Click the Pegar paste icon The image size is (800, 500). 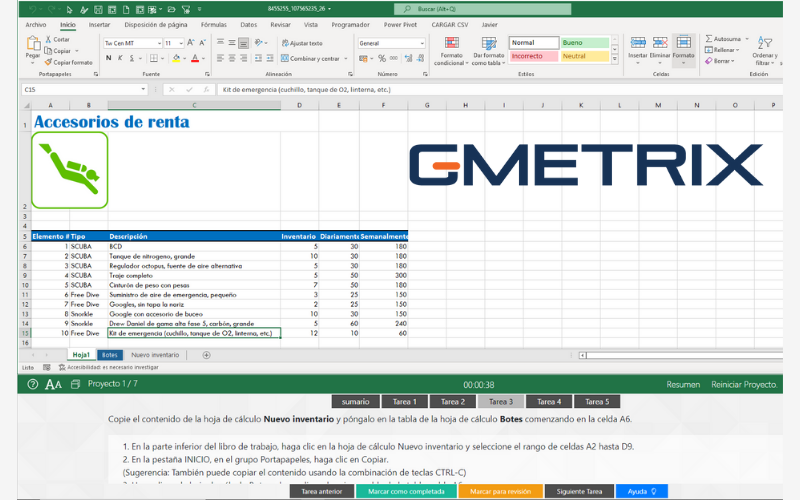[33, 44]
